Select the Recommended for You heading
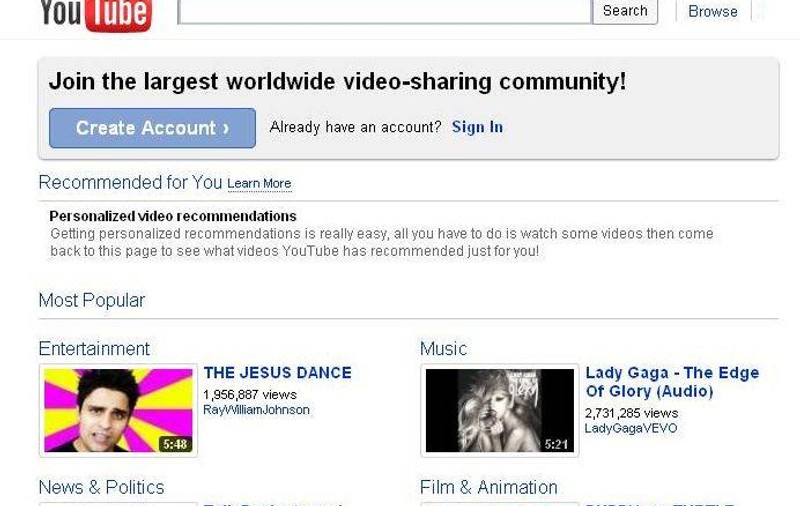The image size is (800, 506). tap(131, 183)
